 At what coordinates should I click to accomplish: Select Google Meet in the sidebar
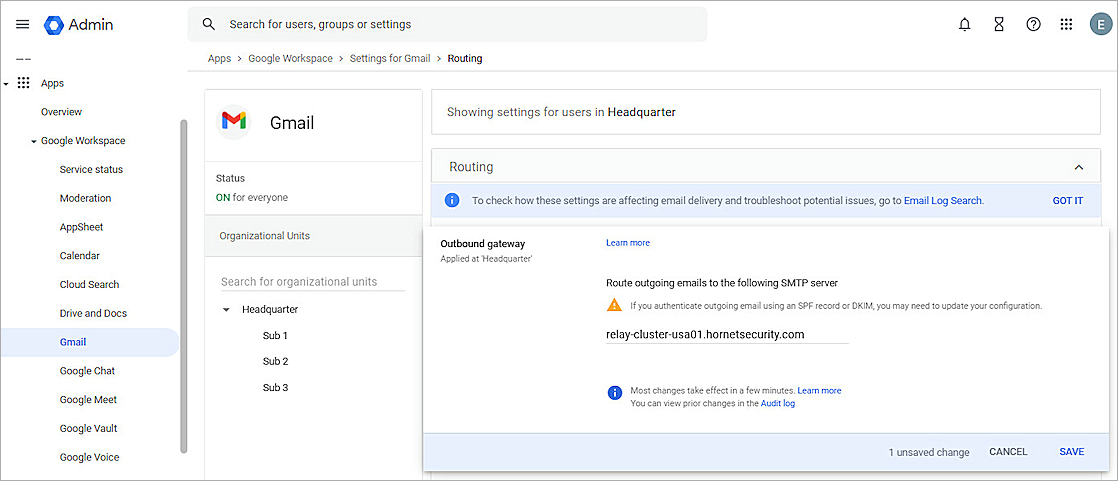pos(88,400)
